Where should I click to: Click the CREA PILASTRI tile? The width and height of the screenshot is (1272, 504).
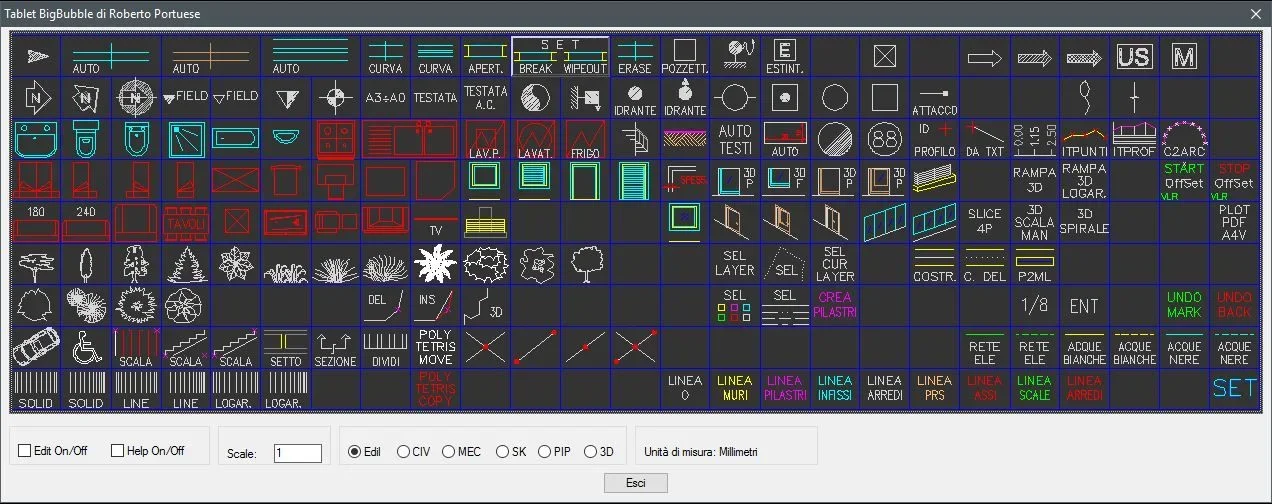(x=835, y=305)
